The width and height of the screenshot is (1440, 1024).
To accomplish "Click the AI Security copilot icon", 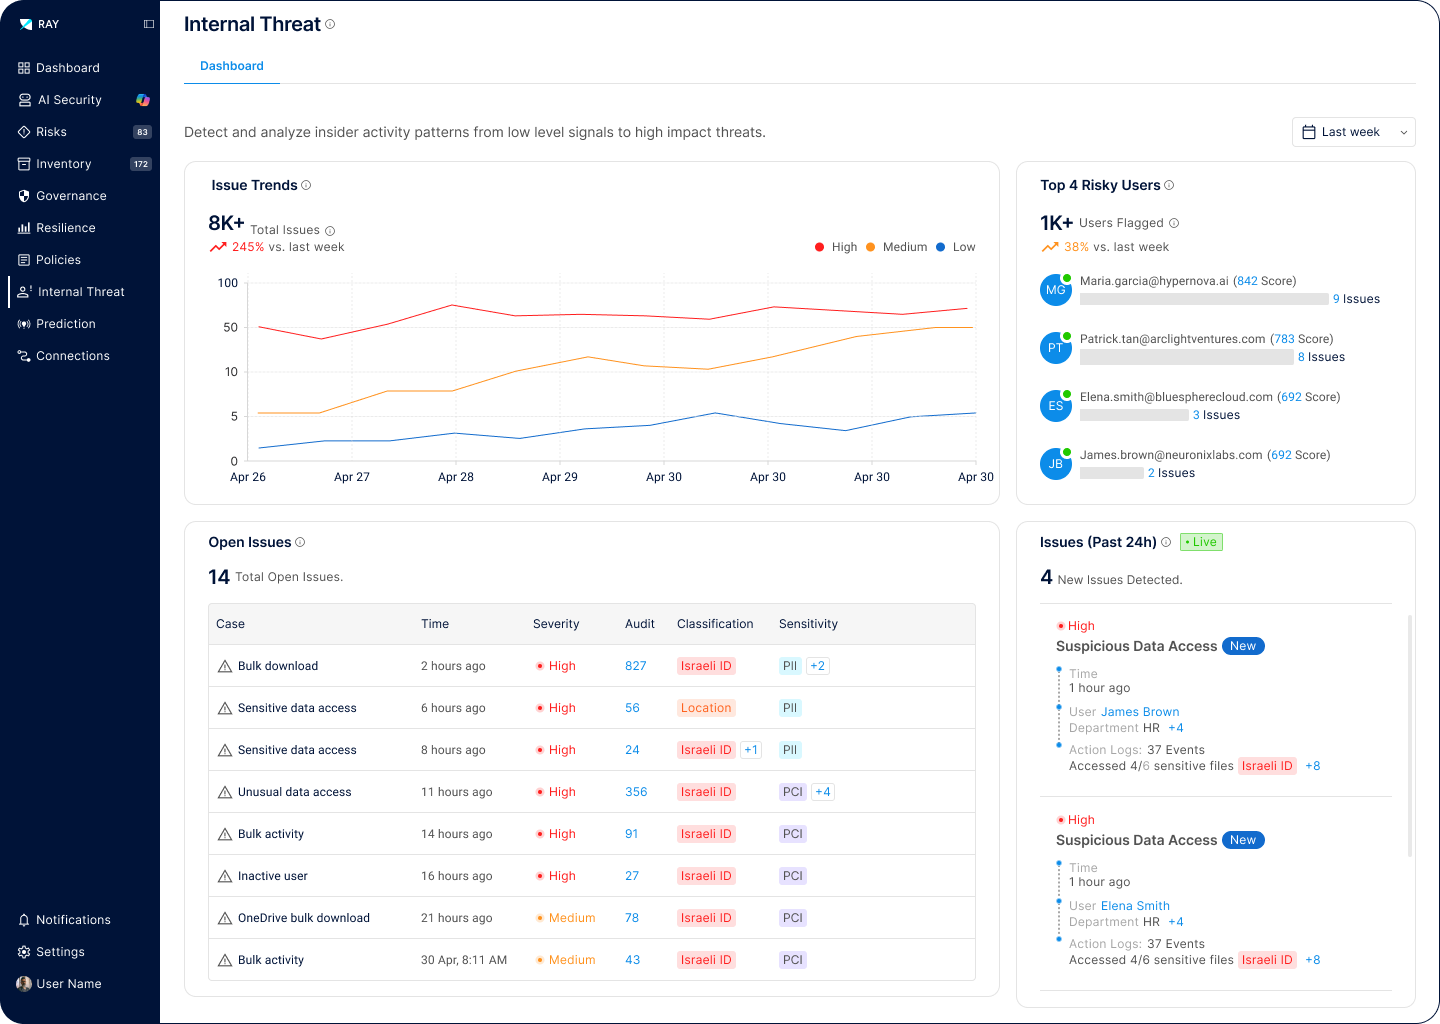I will coord(143,100).
